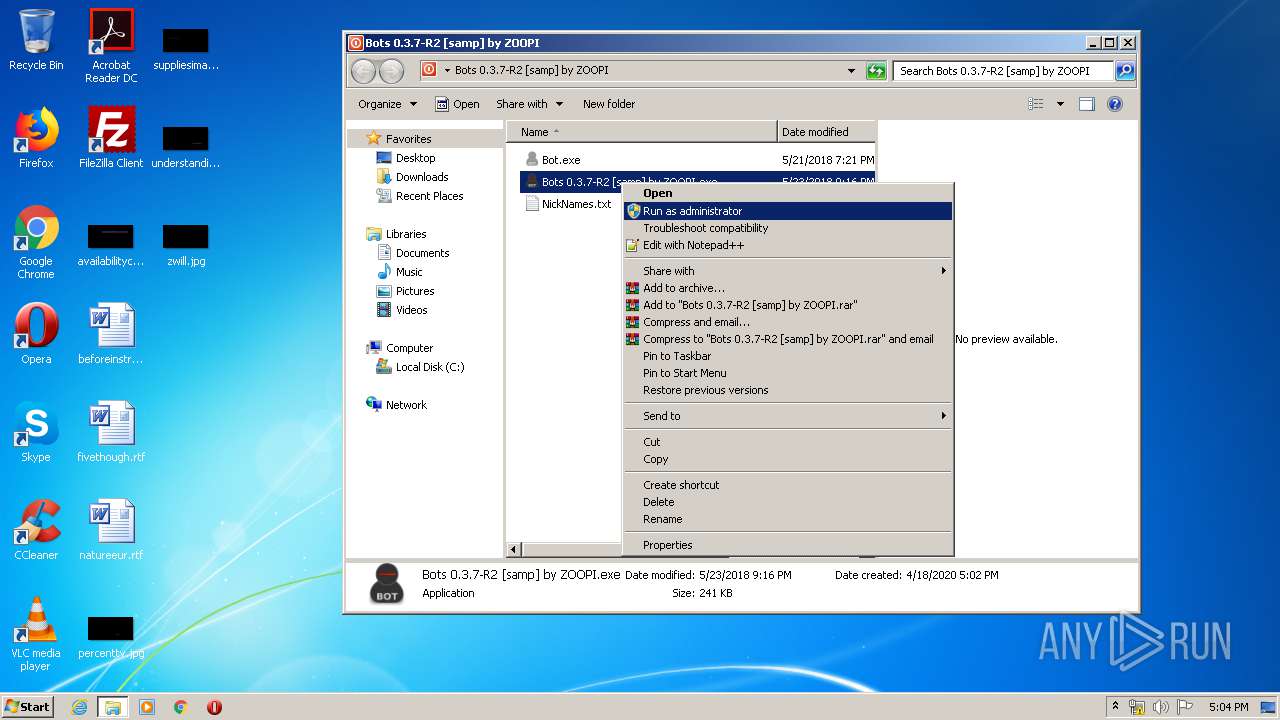The height and width of the screenshot is (720, 1280).
Task: Open Explorer help question mark icon
Action: coord(1115,104)
